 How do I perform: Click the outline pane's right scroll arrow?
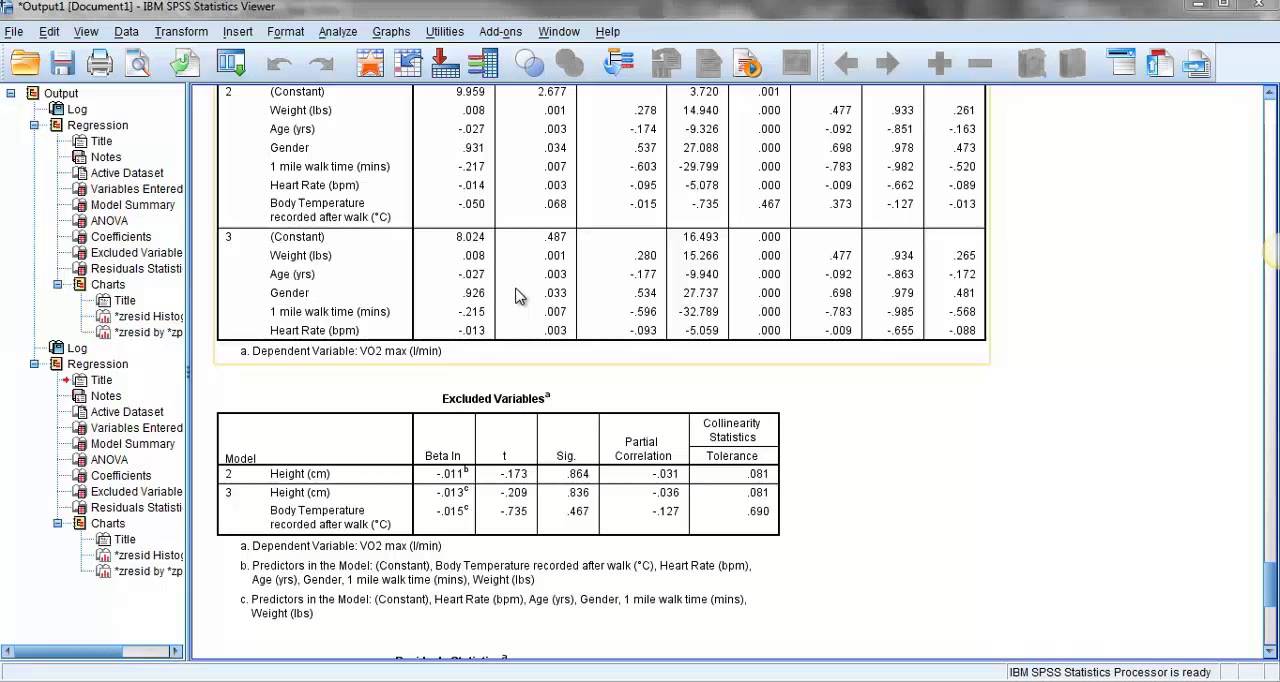point(176,651)
